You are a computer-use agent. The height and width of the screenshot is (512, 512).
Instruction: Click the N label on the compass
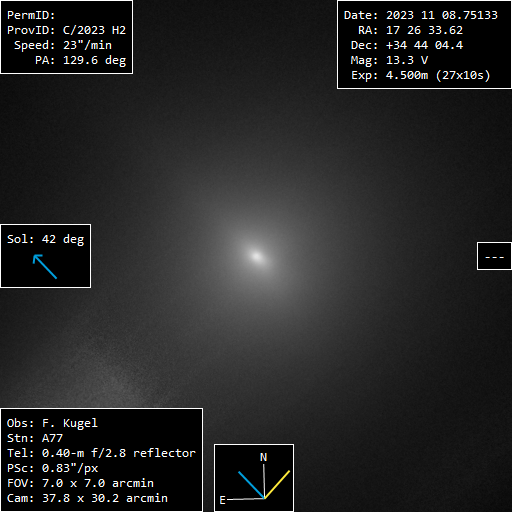pyautogui.click(x=263, y=457)
